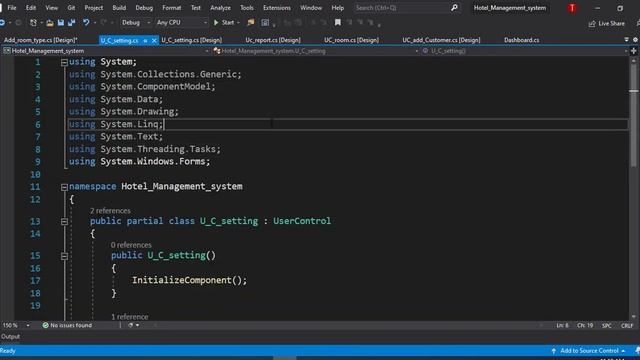Click the window layout icon beside Find

[265, 23]
